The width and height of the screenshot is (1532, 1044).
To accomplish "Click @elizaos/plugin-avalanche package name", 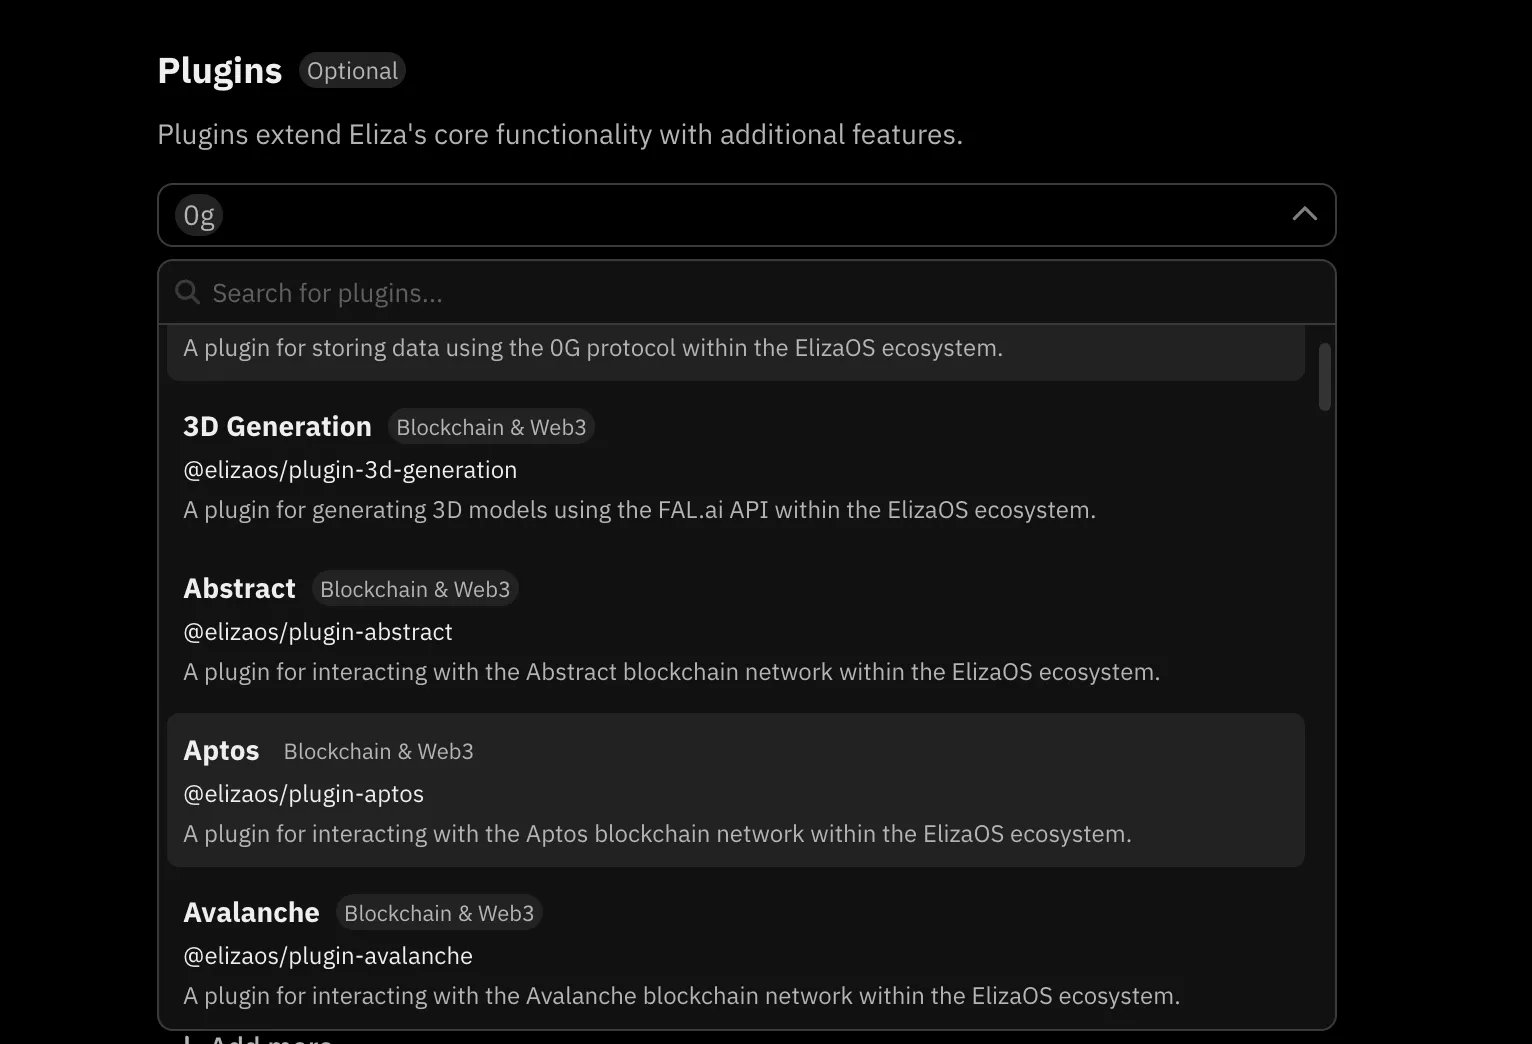I will point(328,956).
